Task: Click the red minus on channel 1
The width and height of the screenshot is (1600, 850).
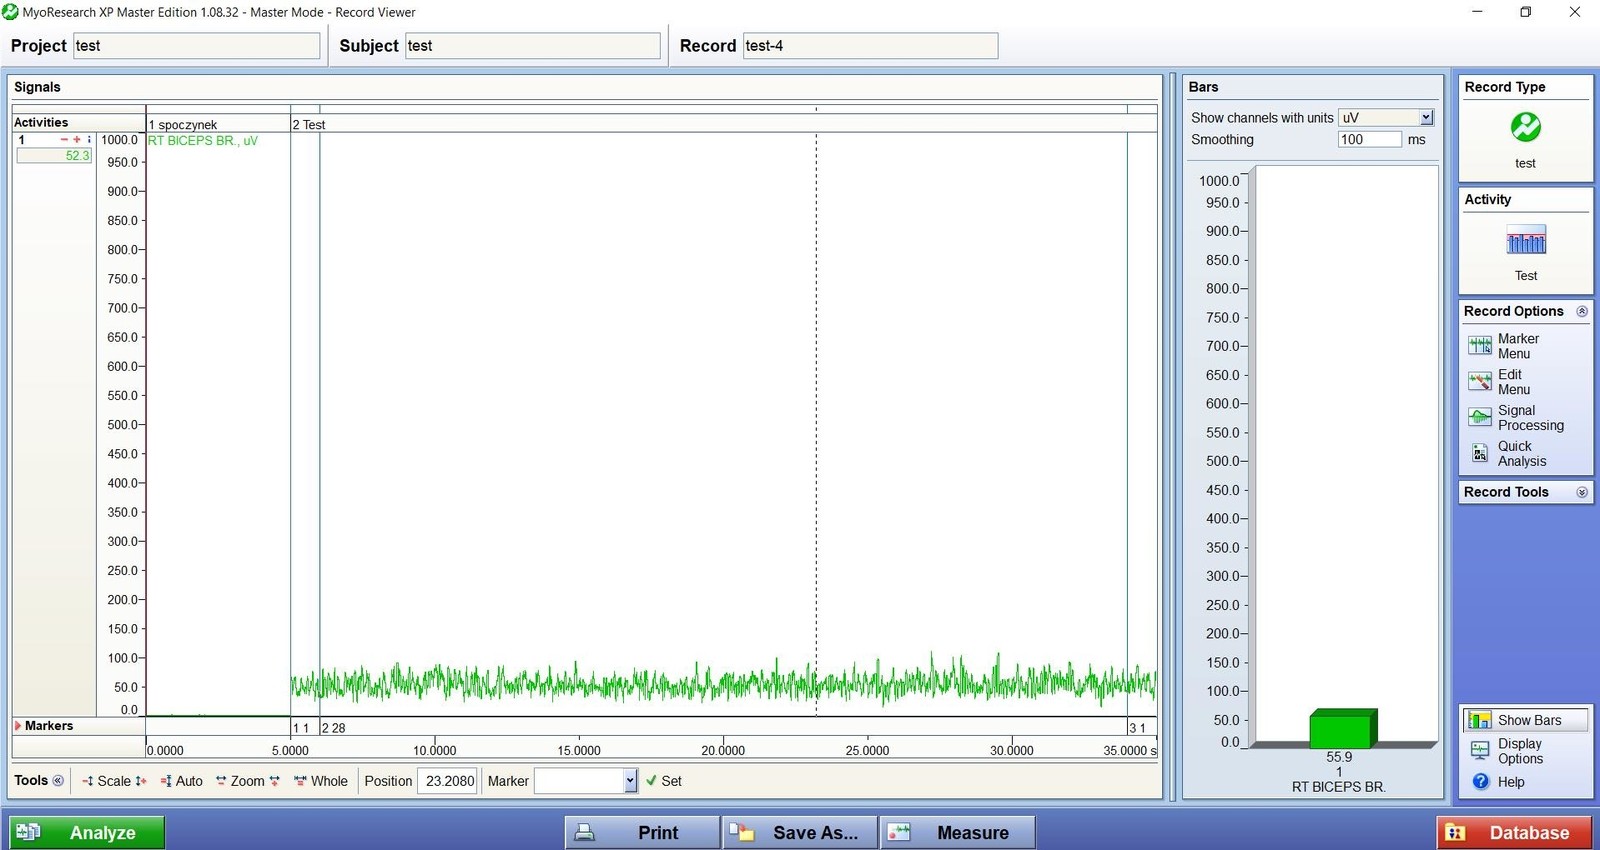Action: (64, 140)
